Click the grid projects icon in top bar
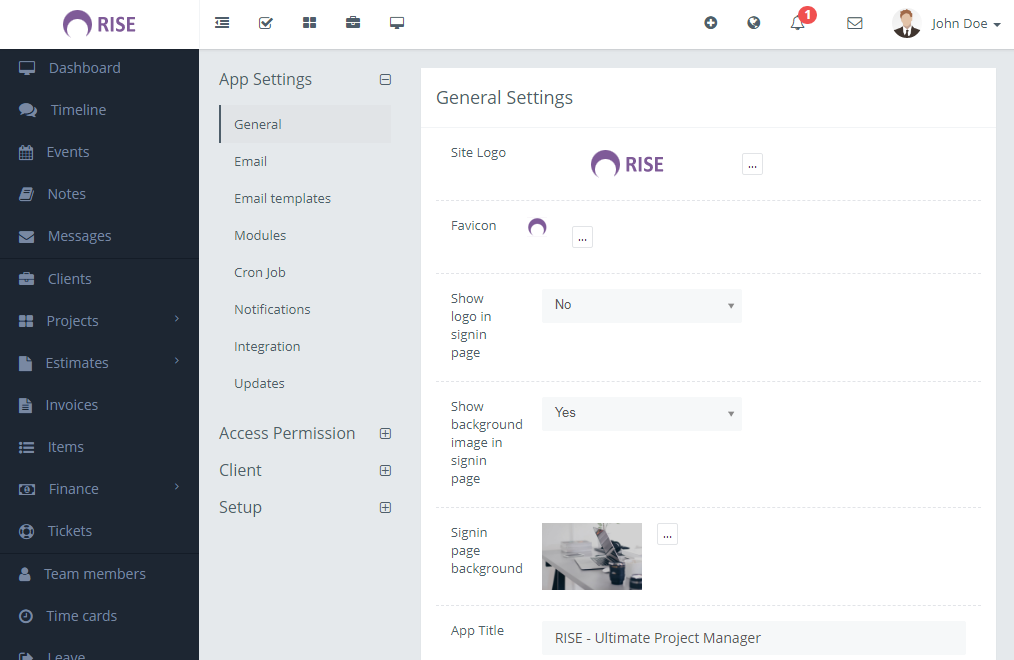This screenshot has width=1014, height=660. [310, 23]
